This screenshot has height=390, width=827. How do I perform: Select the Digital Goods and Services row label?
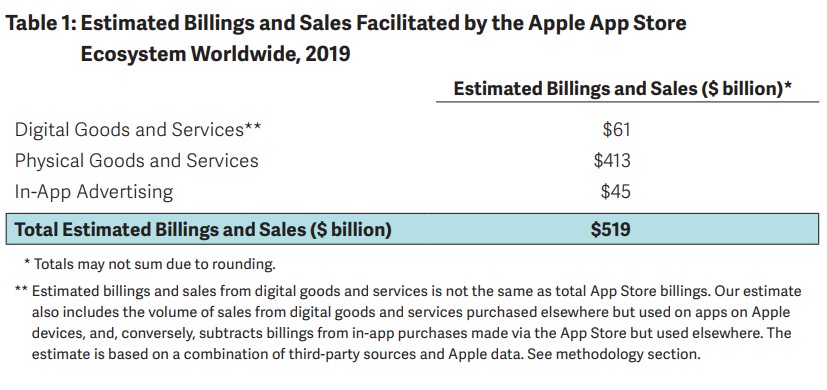point(129,130)
